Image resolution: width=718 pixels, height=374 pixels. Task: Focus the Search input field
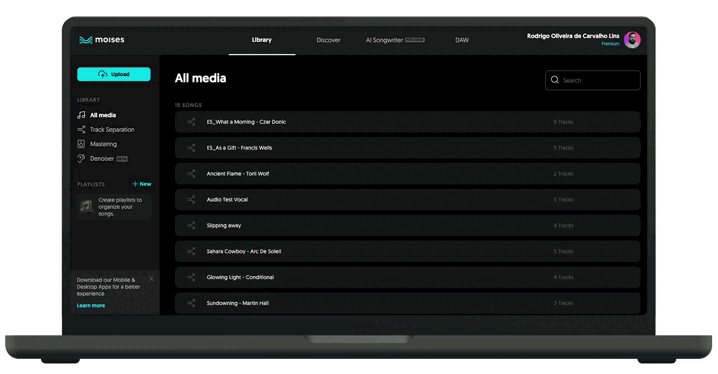pos(593,80)
